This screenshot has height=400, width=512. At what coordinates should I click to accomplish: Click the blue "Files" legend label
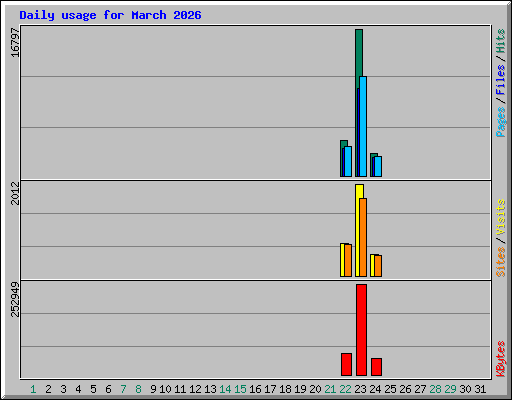[500, 79]
